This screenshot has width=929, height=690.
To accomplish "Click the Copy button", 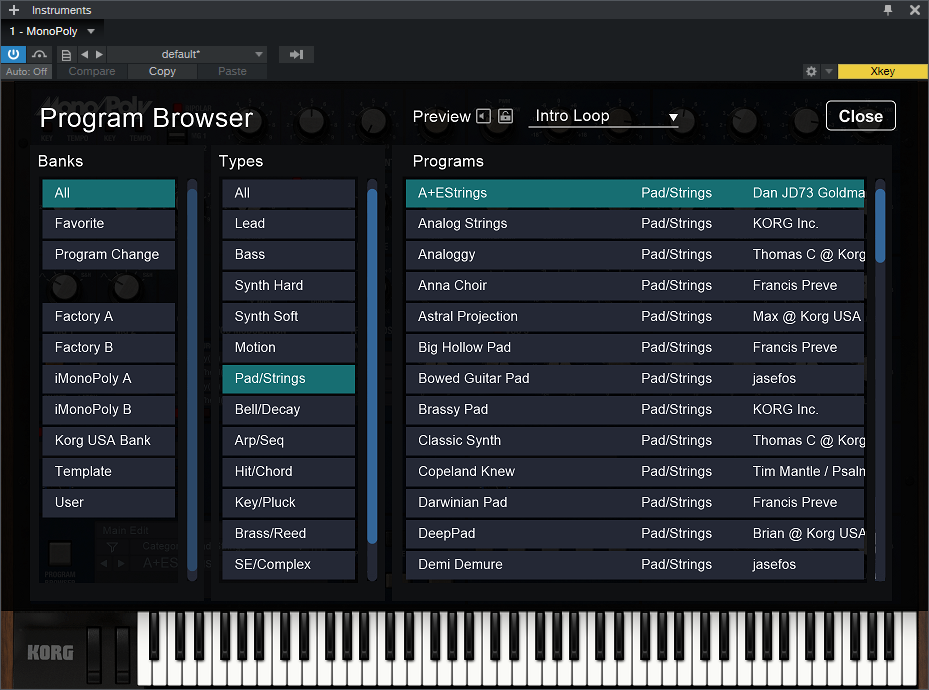I will coord(162,72).
